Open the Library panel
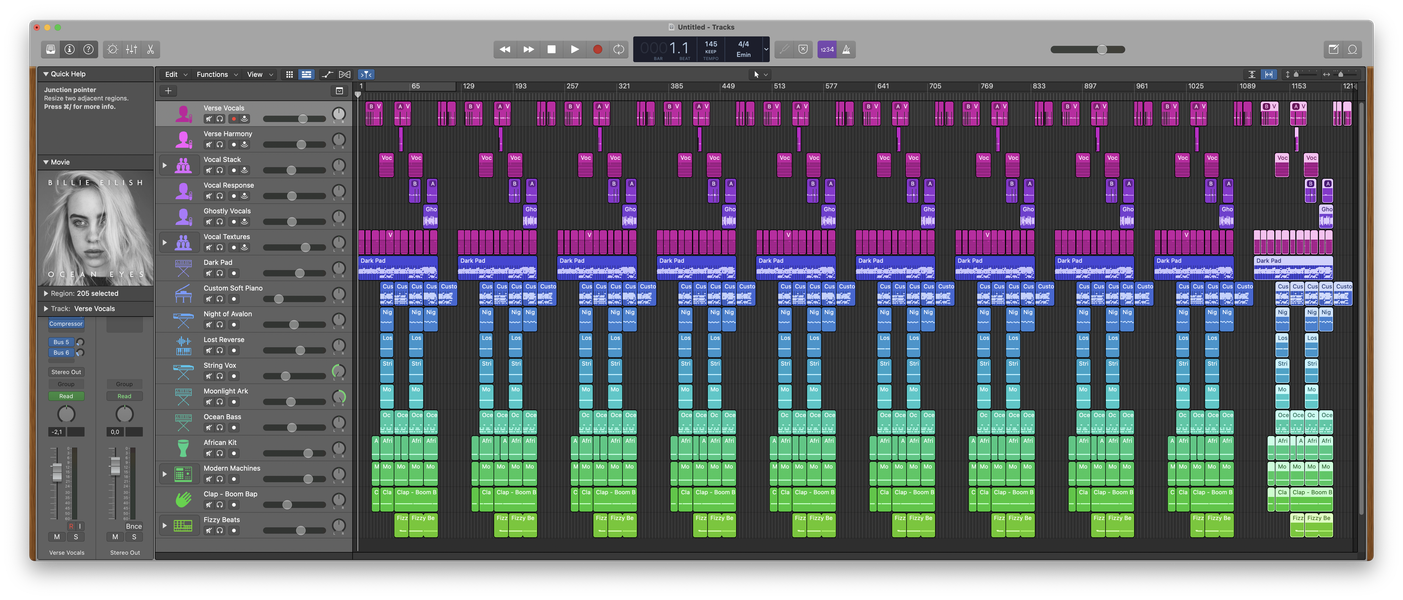This screenshot has width=1403, height=600. 50,49
